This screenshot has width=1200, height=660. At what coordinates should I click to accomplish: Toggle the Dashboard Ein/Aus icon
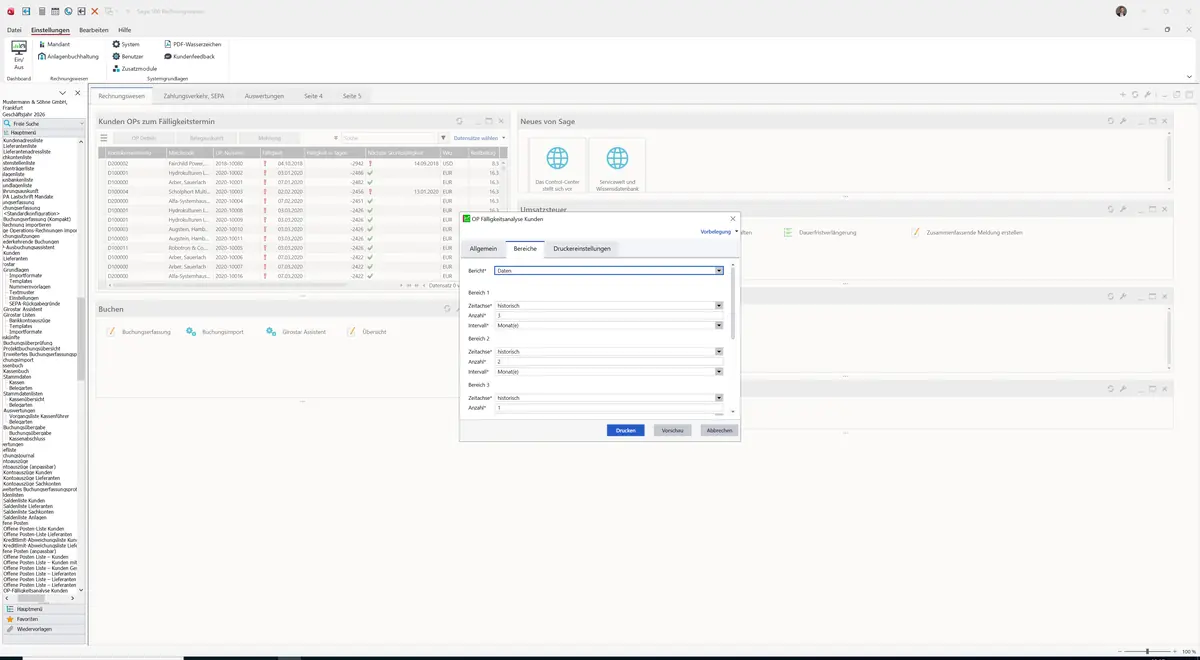pos(19,54)
